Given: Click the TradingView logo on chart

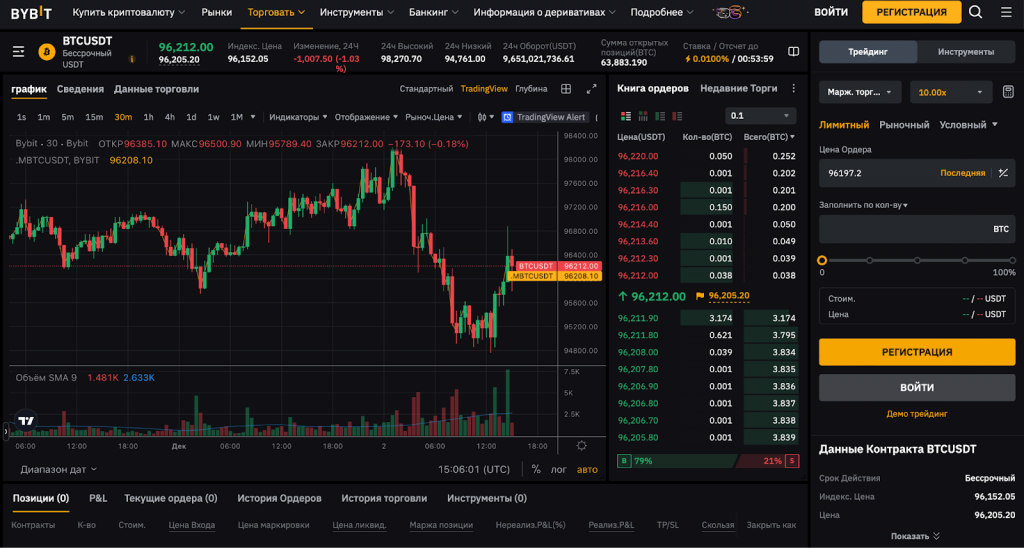Looking at the screenshot, I should [x=26, y=421].
